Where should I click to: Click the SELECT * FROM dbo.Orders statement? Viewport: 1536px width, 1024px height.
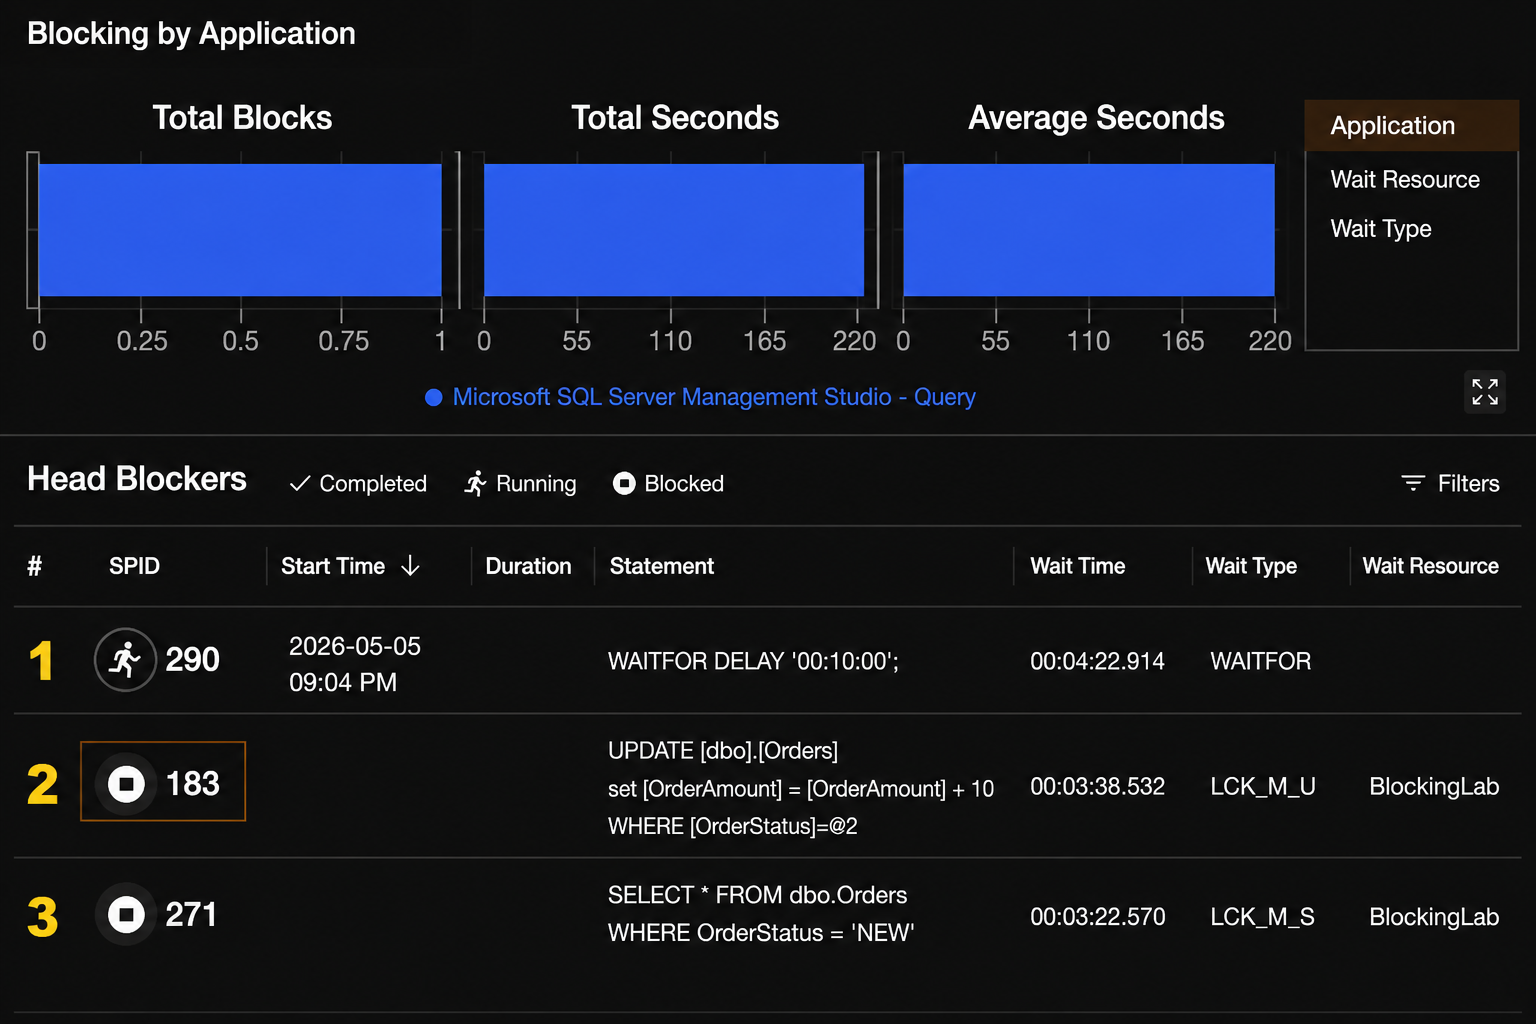pyautogui.click(x=761, y=914)
